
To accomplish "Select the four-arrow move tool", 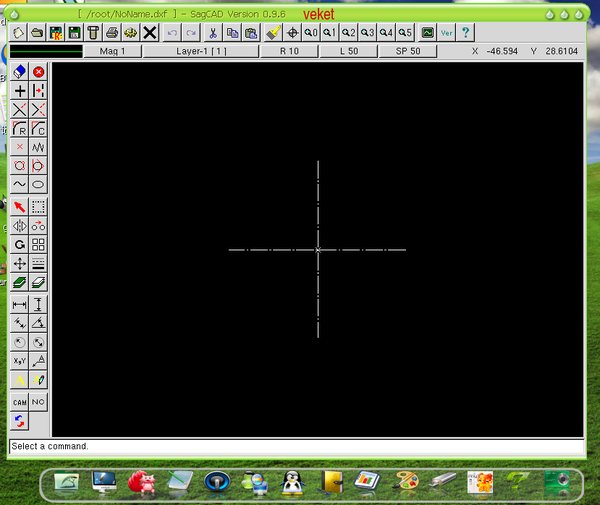I will [20, 264].
